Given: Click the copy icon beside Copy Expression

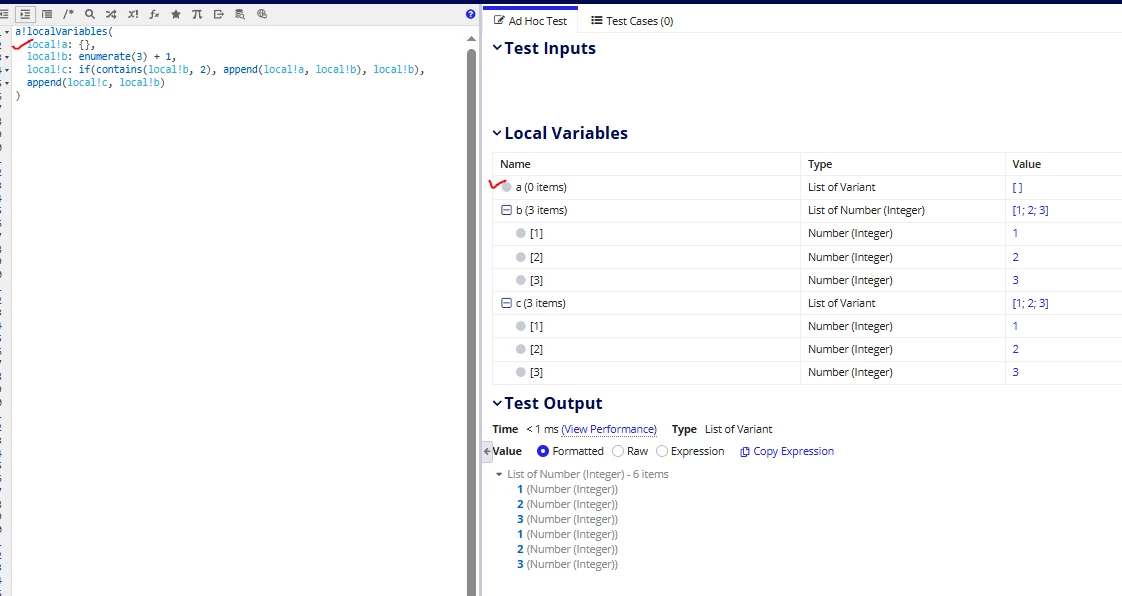Looking at the screenshot, I should pos(744,451).
